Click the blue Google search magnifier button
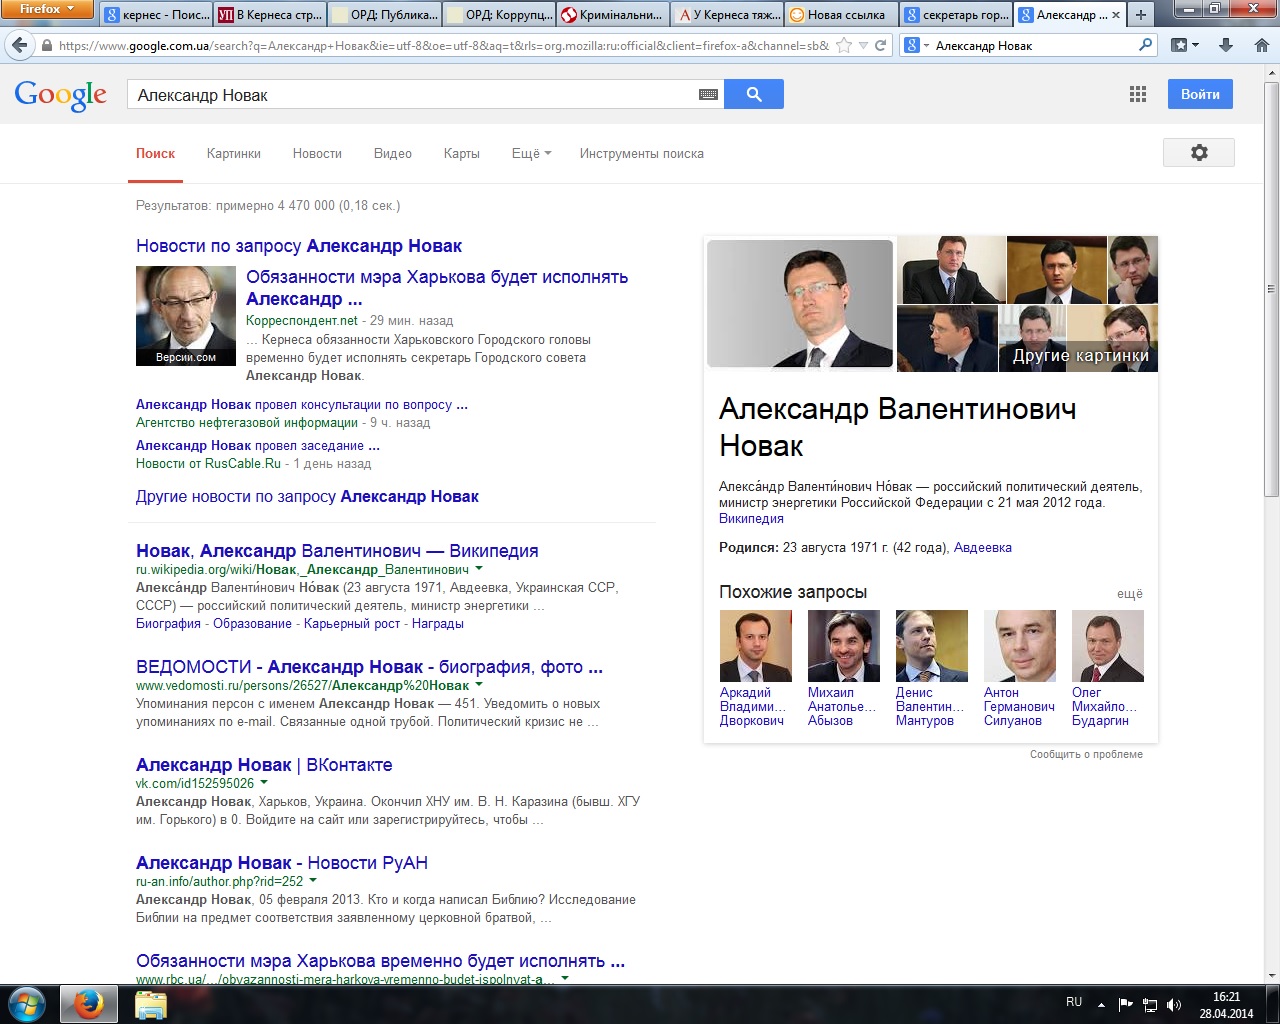This screenshot has width=1280, height=1024. point(754,94)
